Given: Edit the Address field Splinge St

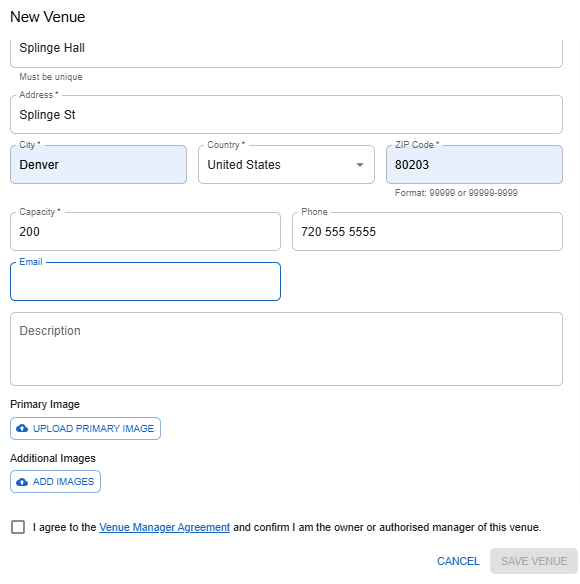Looking at the screenshot, I should click(x=286, y=114).
